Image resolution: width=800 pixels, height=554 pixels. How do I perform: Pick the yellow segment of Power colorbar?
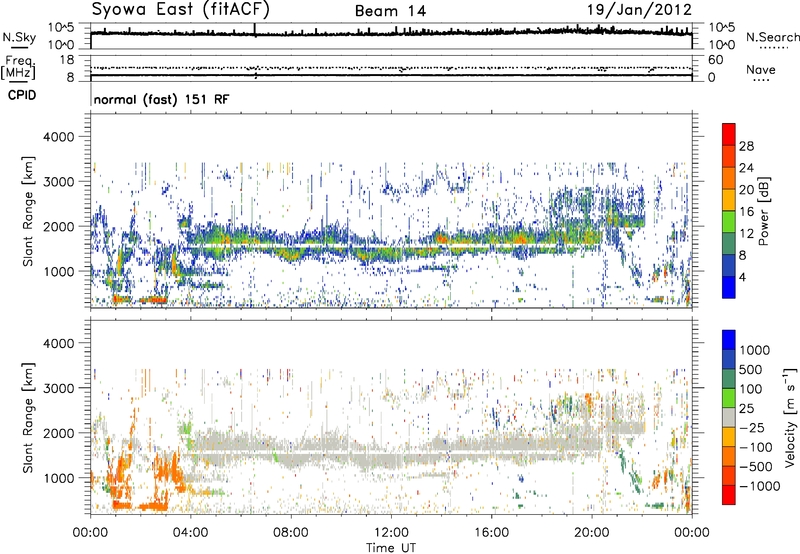coord(729,200)
